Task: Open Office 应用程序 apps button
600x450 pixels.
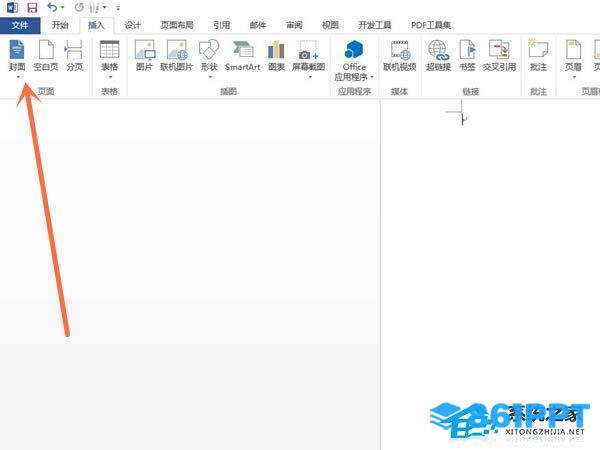Action: pos(354,60)
